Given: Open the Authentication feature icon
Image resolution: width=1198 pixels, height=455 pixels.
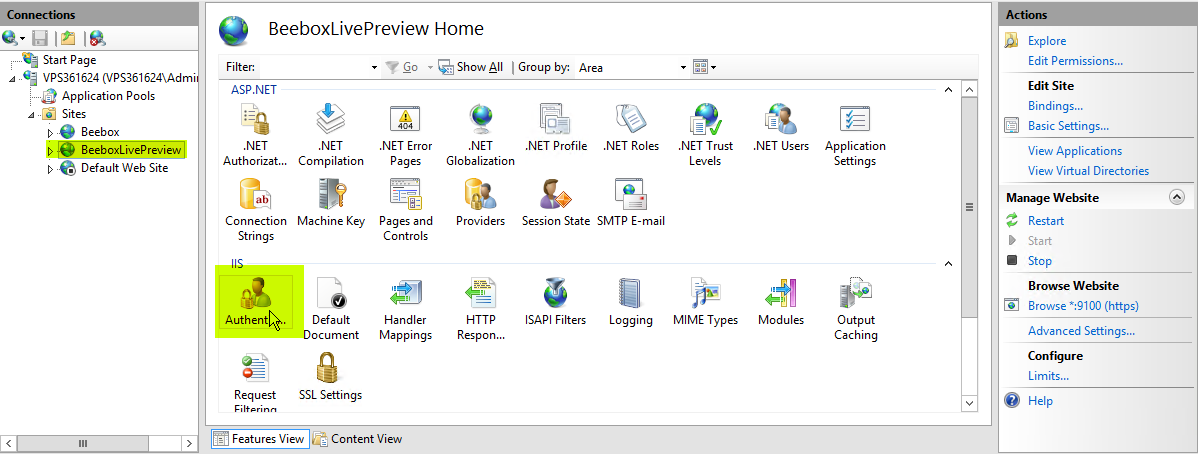Looking at the screenshot, I should 255,302.
